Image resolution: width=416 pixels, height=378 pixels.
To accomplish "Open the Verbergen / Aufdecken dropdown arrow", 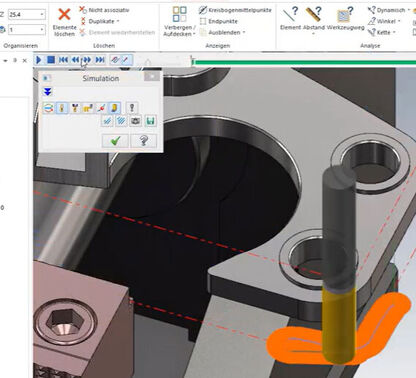I will [194, 34].
